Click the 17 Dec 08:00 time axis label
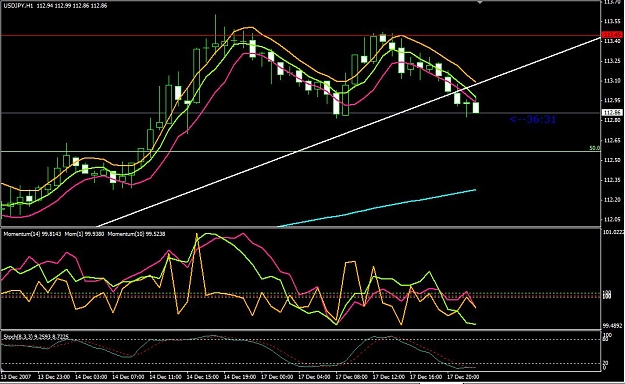The image size is (625, 384). [351, 377]
